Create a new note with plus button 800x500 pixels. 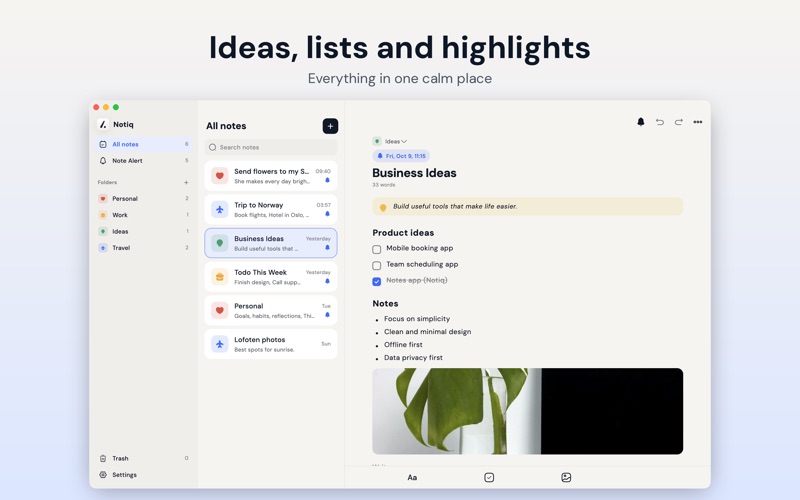(x=330, y=126)
